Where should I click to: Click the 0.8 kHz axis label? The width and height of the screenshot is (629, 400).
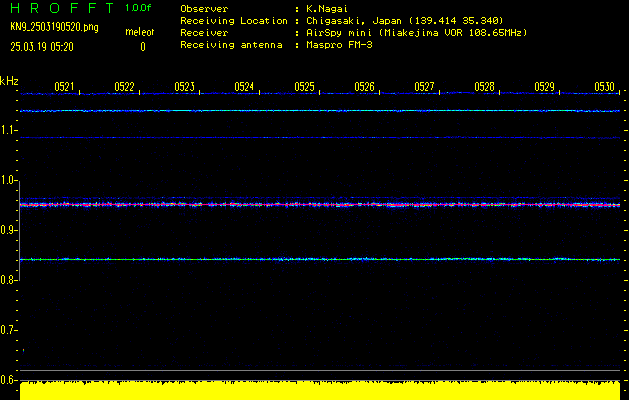pyautogui.click(x=7, y=280)
